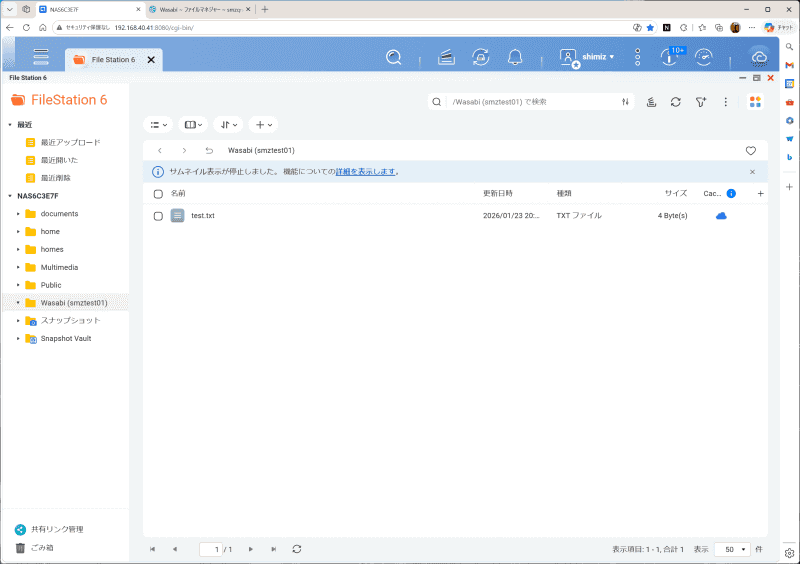Open the QTS main menu hamburger icon
This screenshot has height=564, width=800.
41,57
